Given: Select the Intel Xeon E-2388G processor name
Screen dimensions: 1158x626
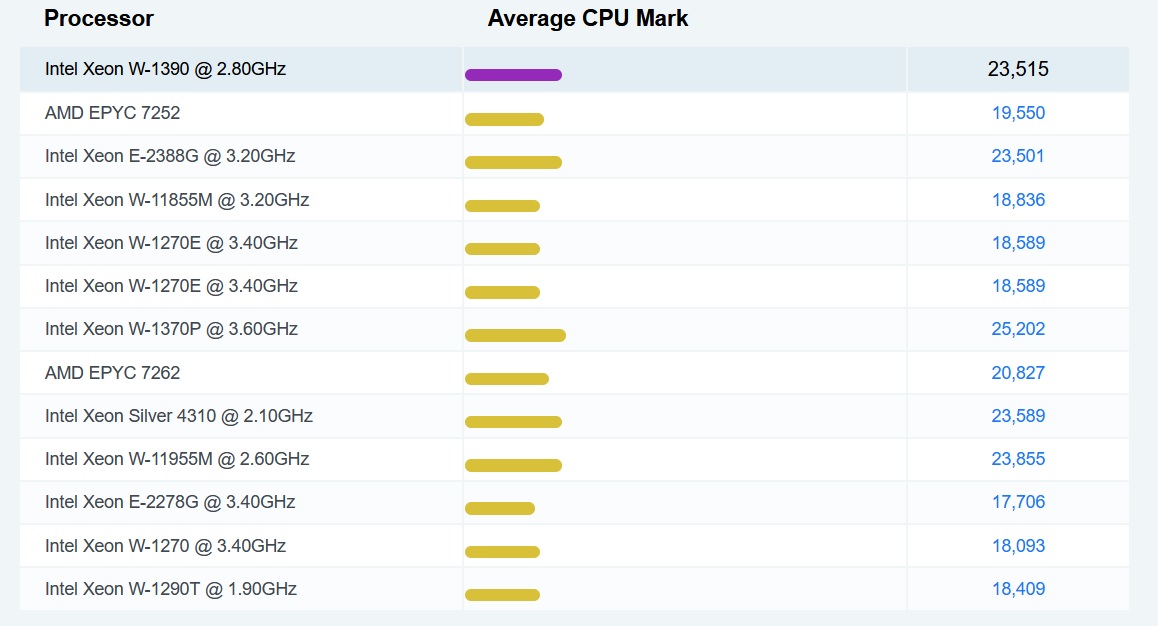Looking at the screenshot, I should point(170,156).
